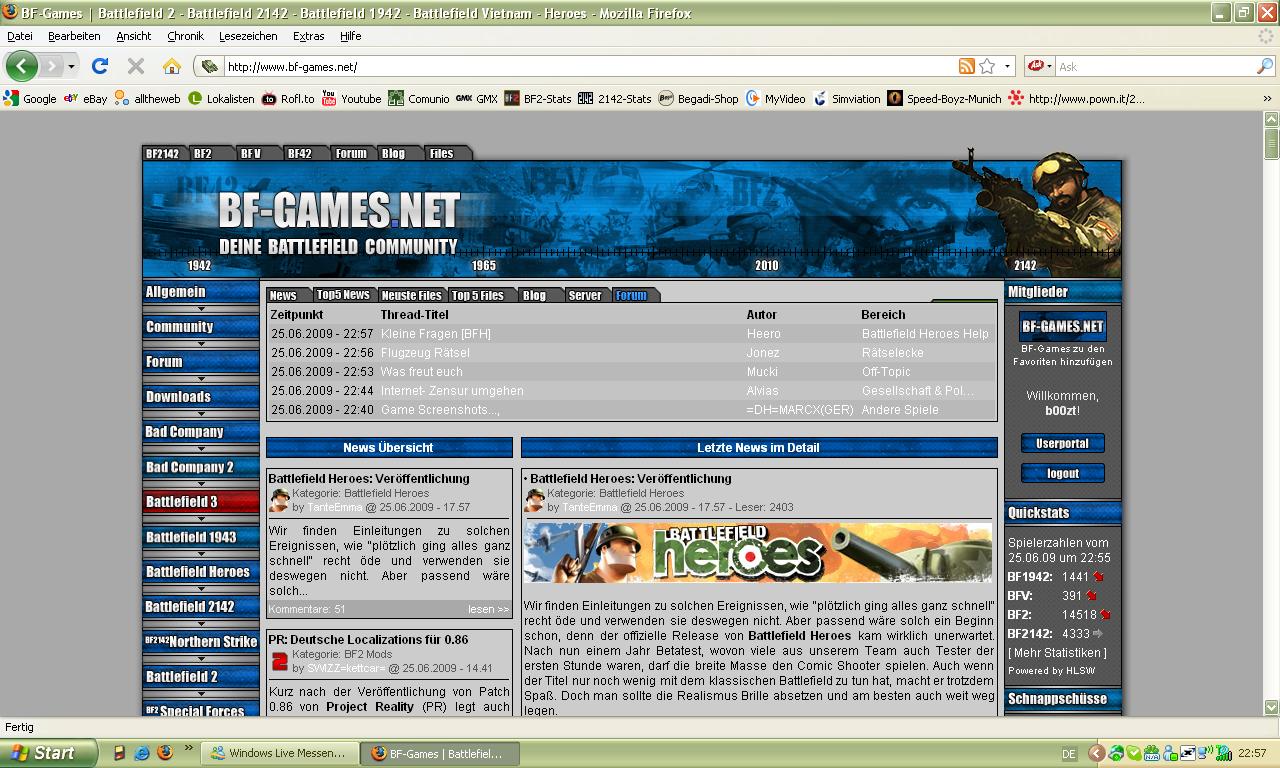Viewport: 1280px width, 768px height.
Task: Open the Mehr Statistiken link
Action: pos(1057,653)
